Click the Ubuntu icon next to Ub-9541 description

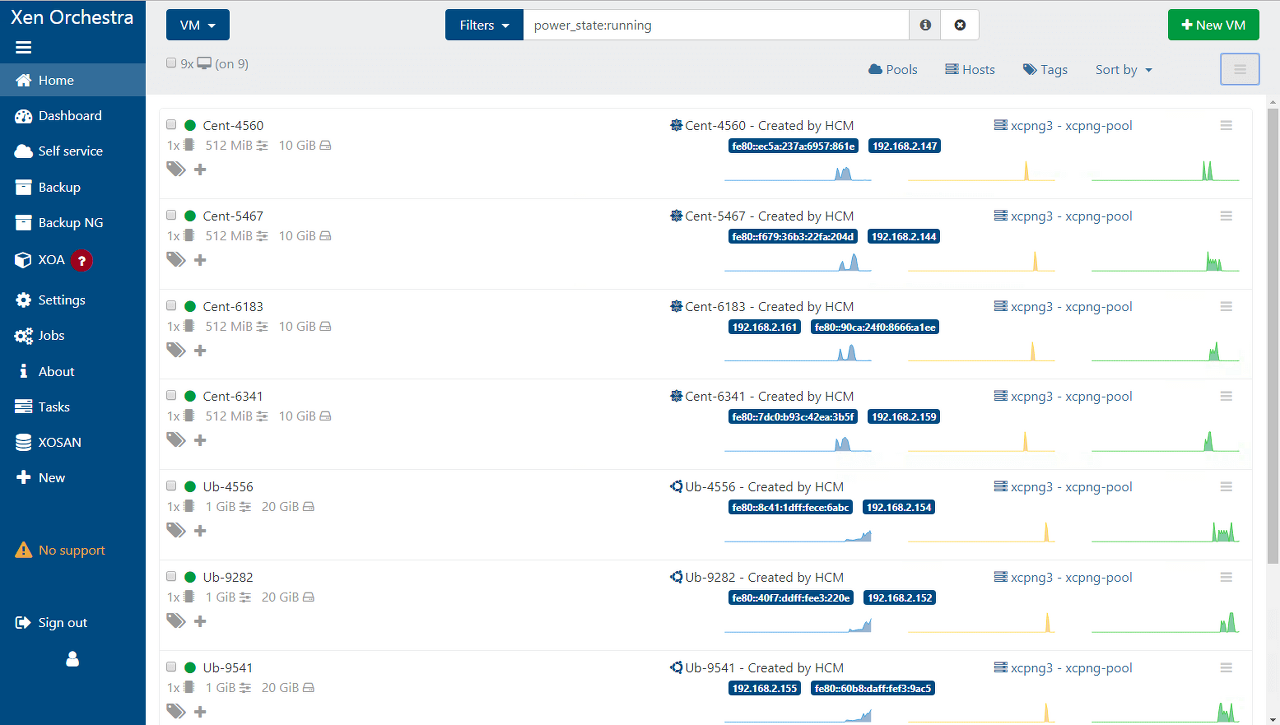click(676, 667)
